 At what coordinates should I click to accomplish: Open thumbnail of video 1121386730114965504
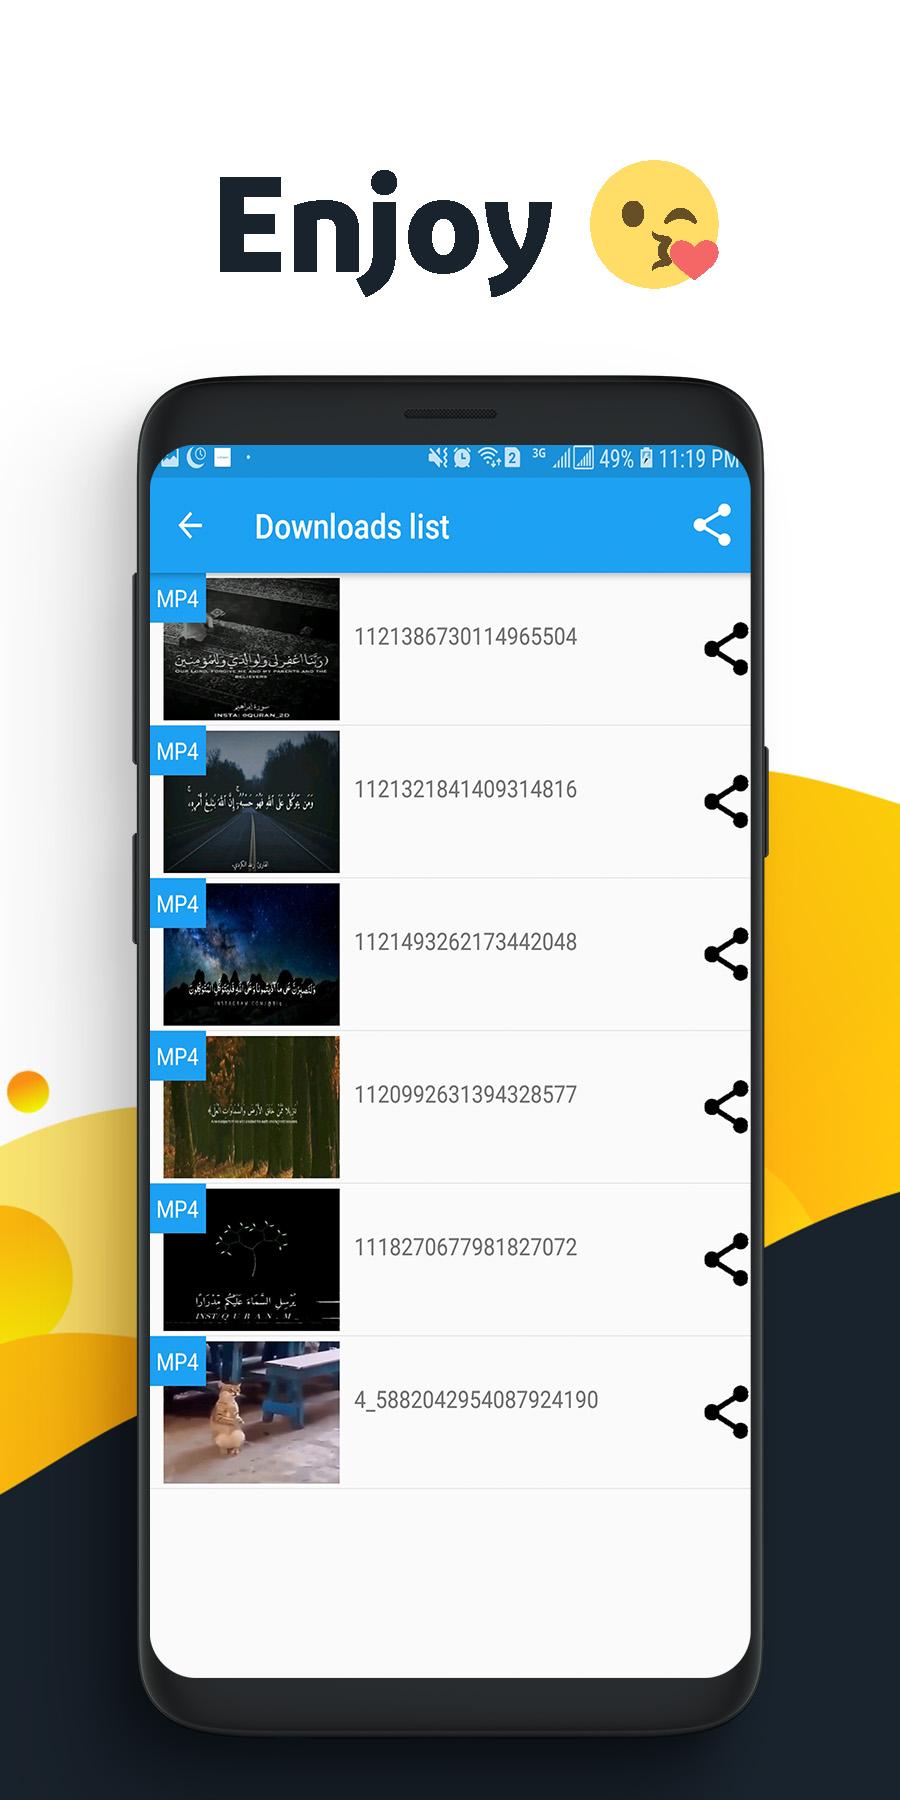tap(251, 649)
